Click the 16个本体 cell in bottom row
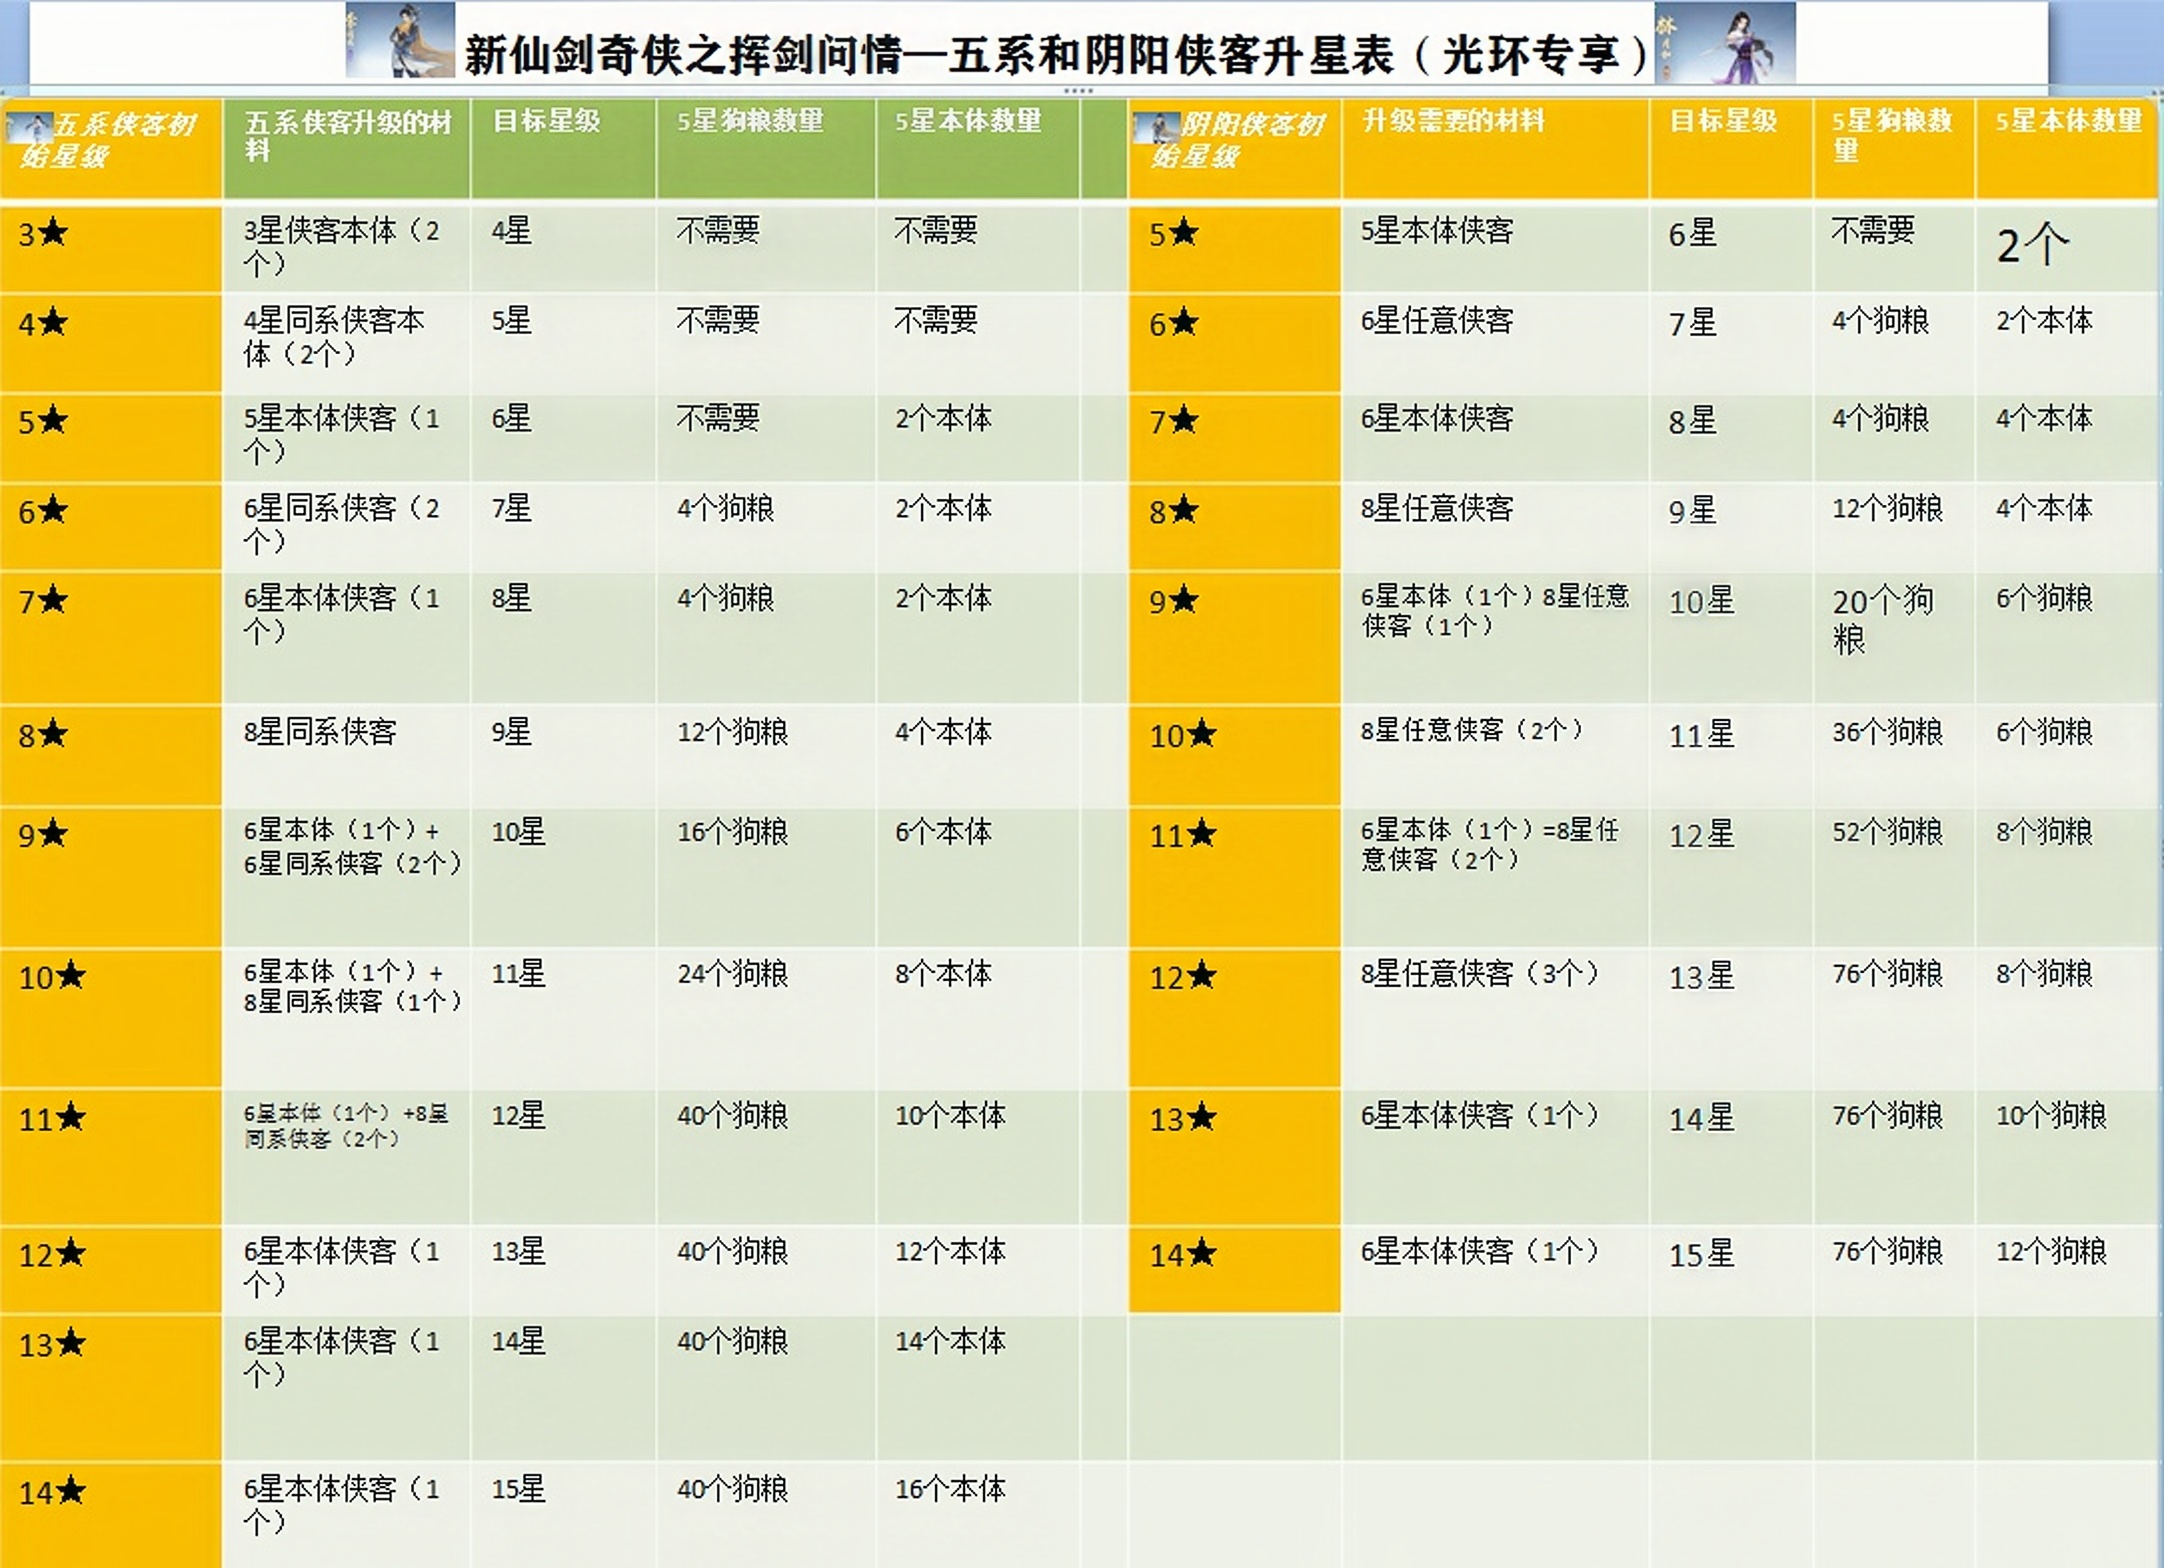The image size is (2164, 1568). click(949, 1489)
